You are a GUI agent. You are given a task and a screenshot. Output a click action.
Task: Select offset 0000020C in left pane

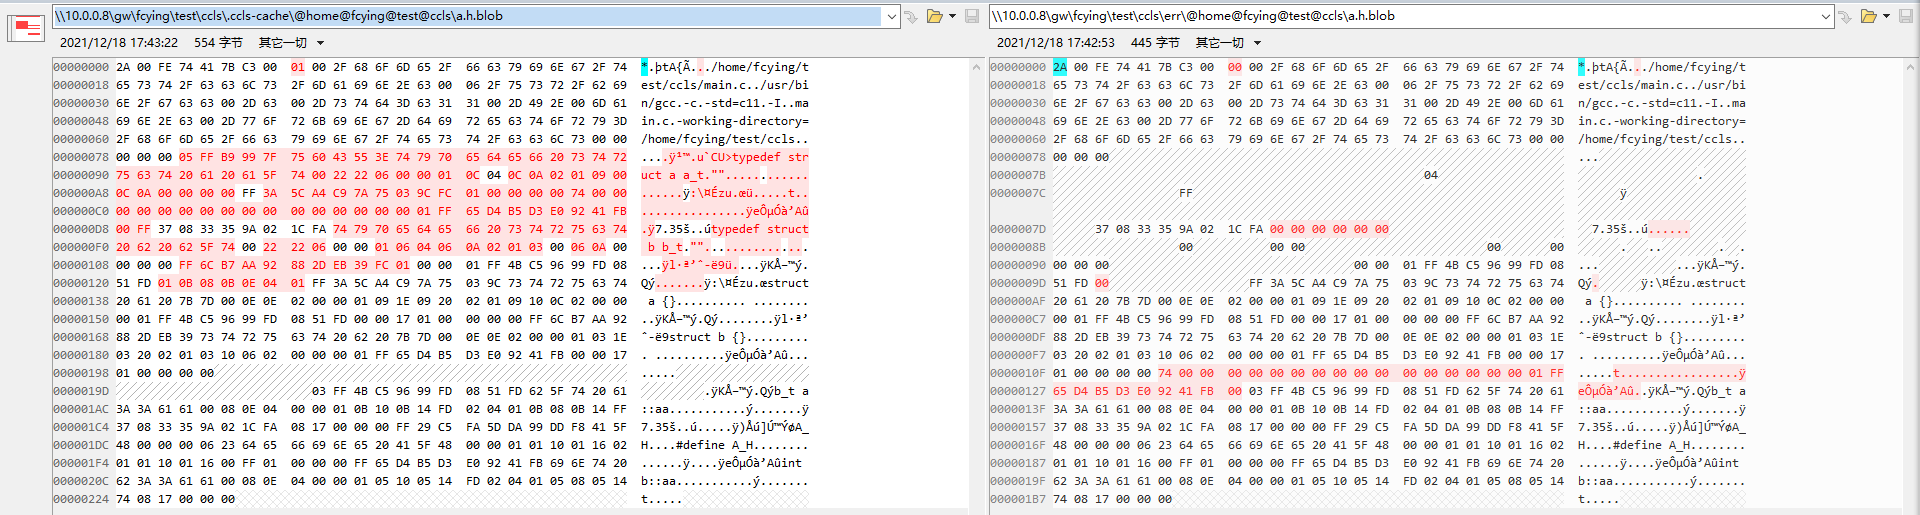[81, 481]
